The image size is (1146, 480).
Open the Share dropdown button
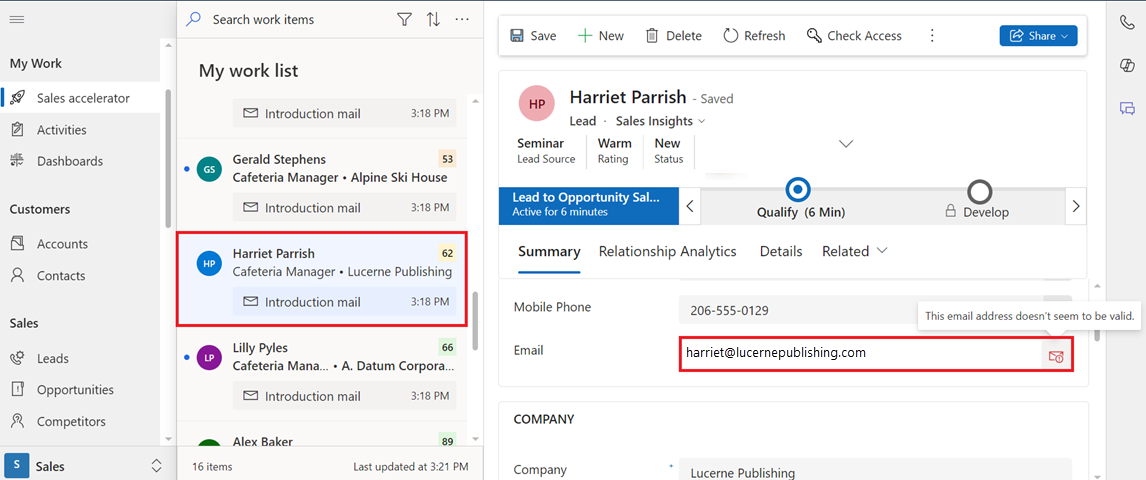[x=1039, y=36]
